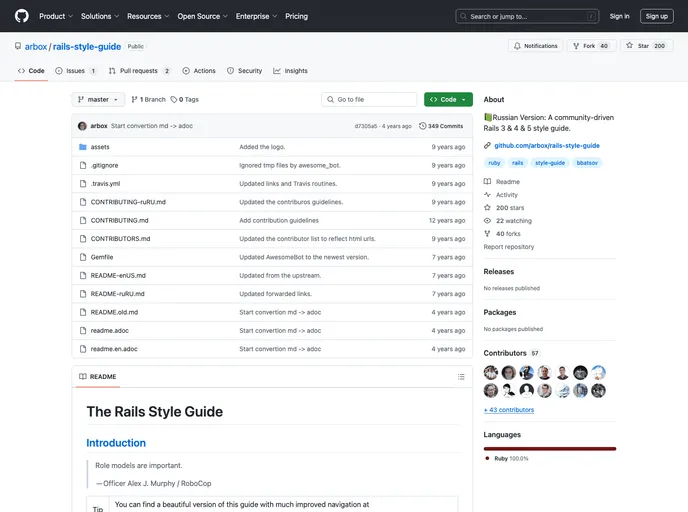The height and width of the screenshot is (512, 688).
Task: Click the Ruby language bar
Action: tap(550, 448)
